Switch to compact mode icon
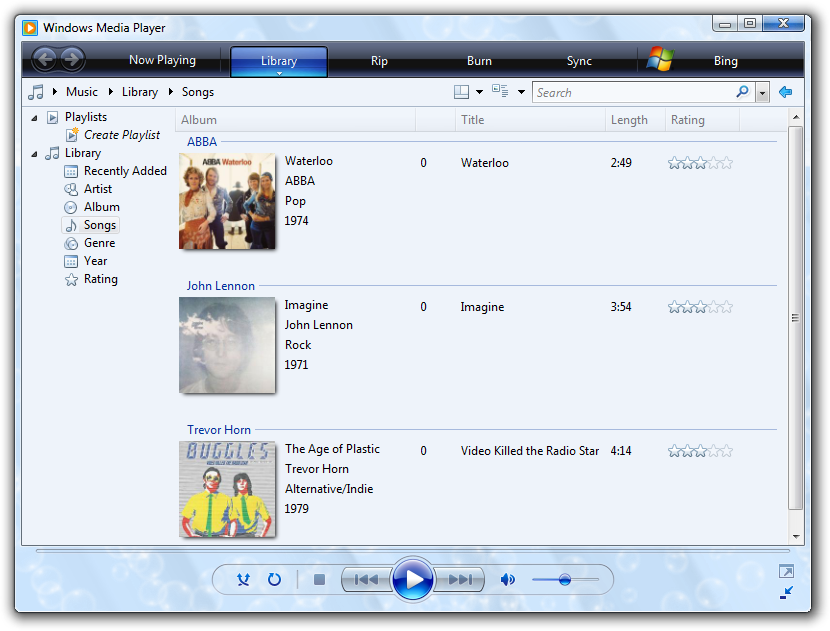Viewport: 830px width, 631px height. click(786, 593)
